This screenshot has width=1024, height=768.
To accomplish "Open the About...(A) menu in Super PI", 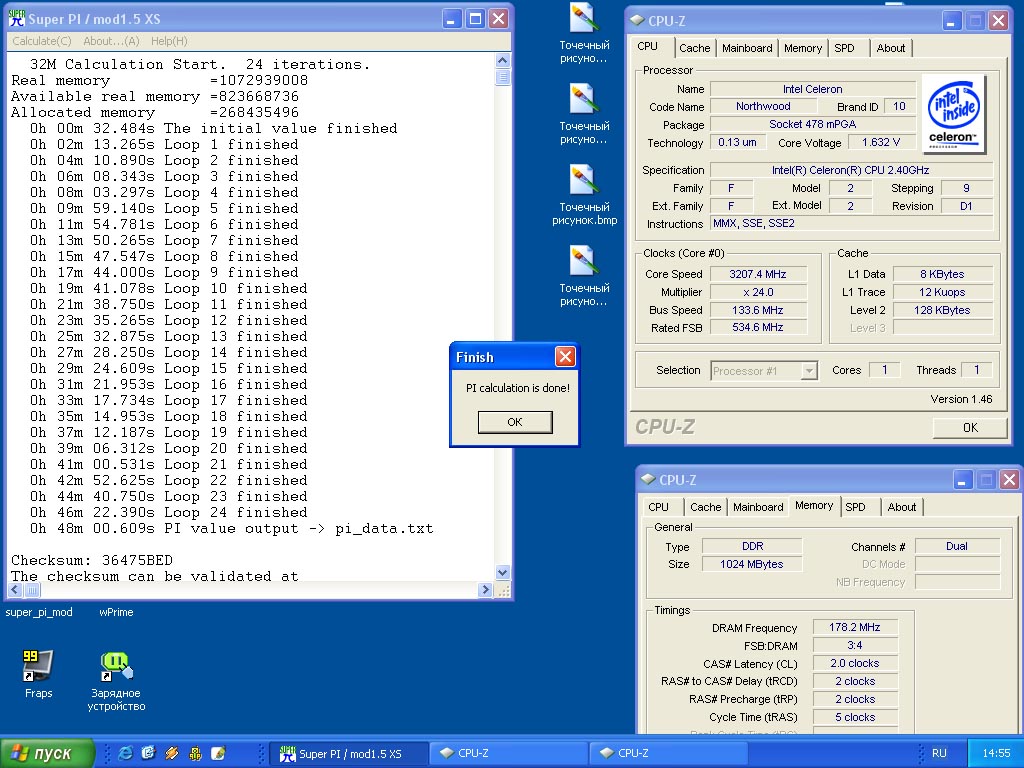I will [111, 40].
